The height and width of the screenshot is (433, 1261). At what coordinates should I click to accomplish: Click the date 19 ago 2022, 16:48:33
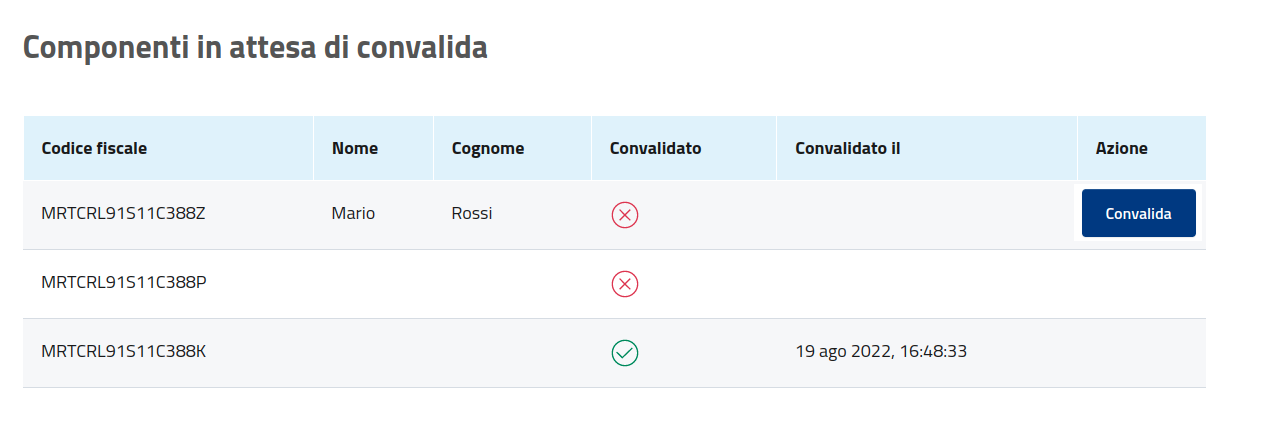point(881,351)
